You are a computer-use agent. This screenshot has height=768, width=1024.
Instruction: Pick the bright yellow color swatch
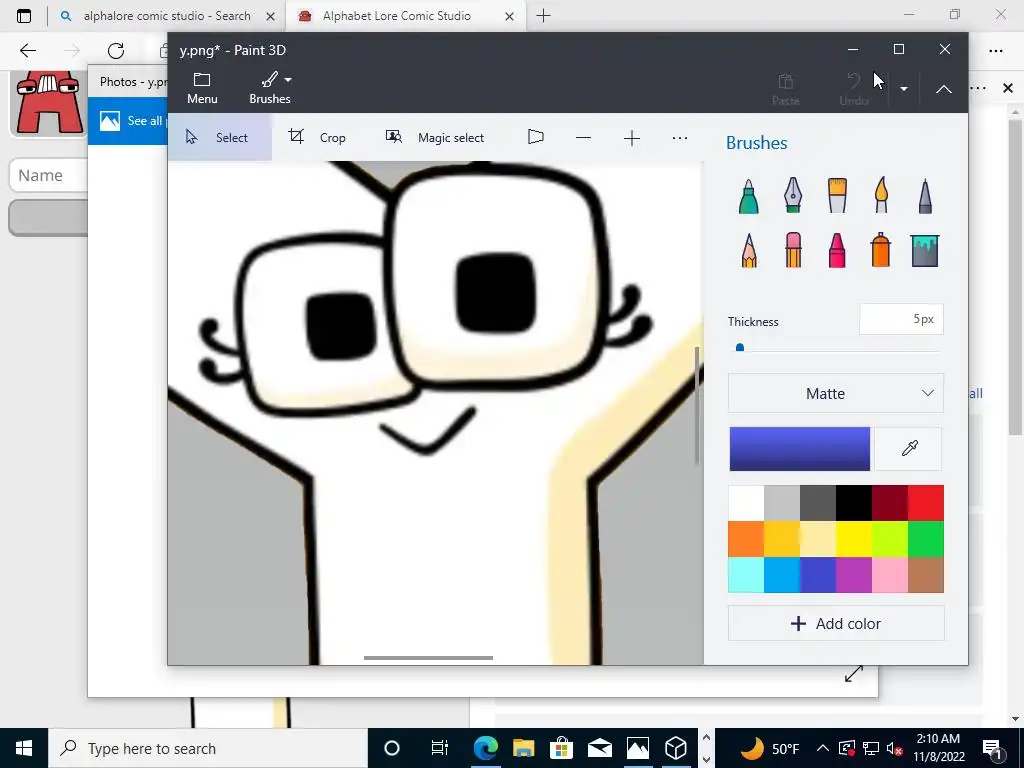pyautogui.click(x=854, y=539)
